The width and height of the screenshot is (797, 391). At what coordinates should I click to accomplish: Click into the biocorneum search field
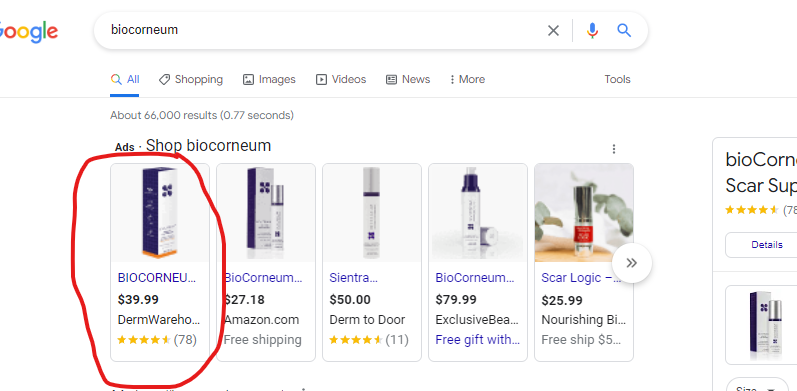(325, 30)
